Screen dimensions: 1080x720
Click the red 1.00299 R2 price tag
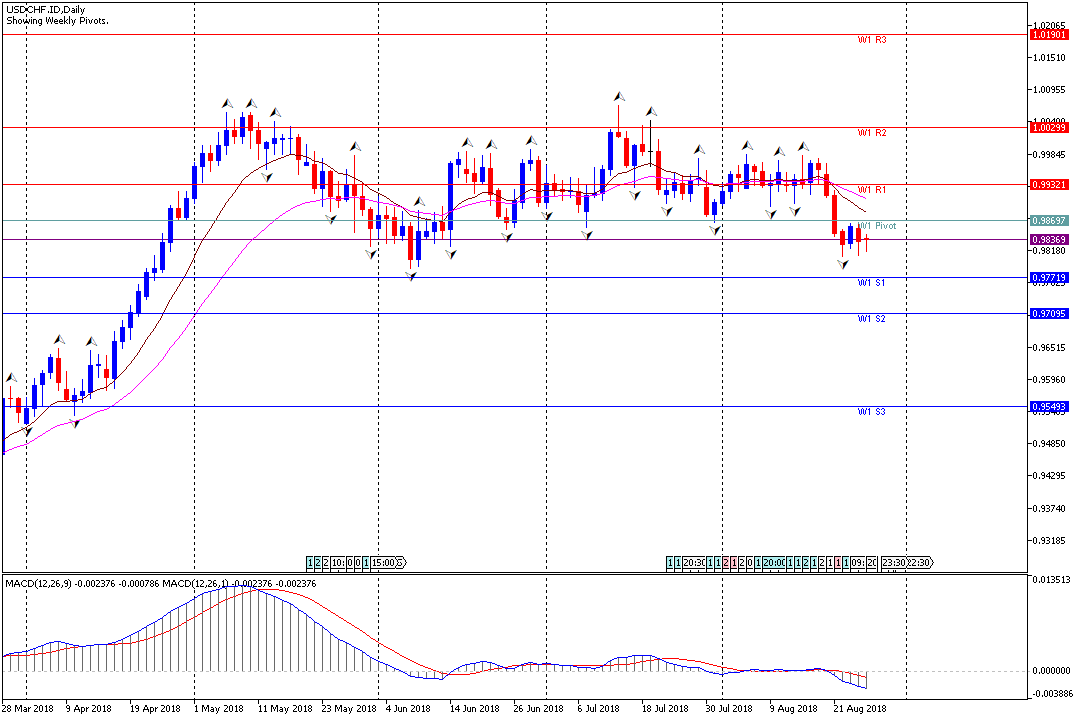(1049, 128)
